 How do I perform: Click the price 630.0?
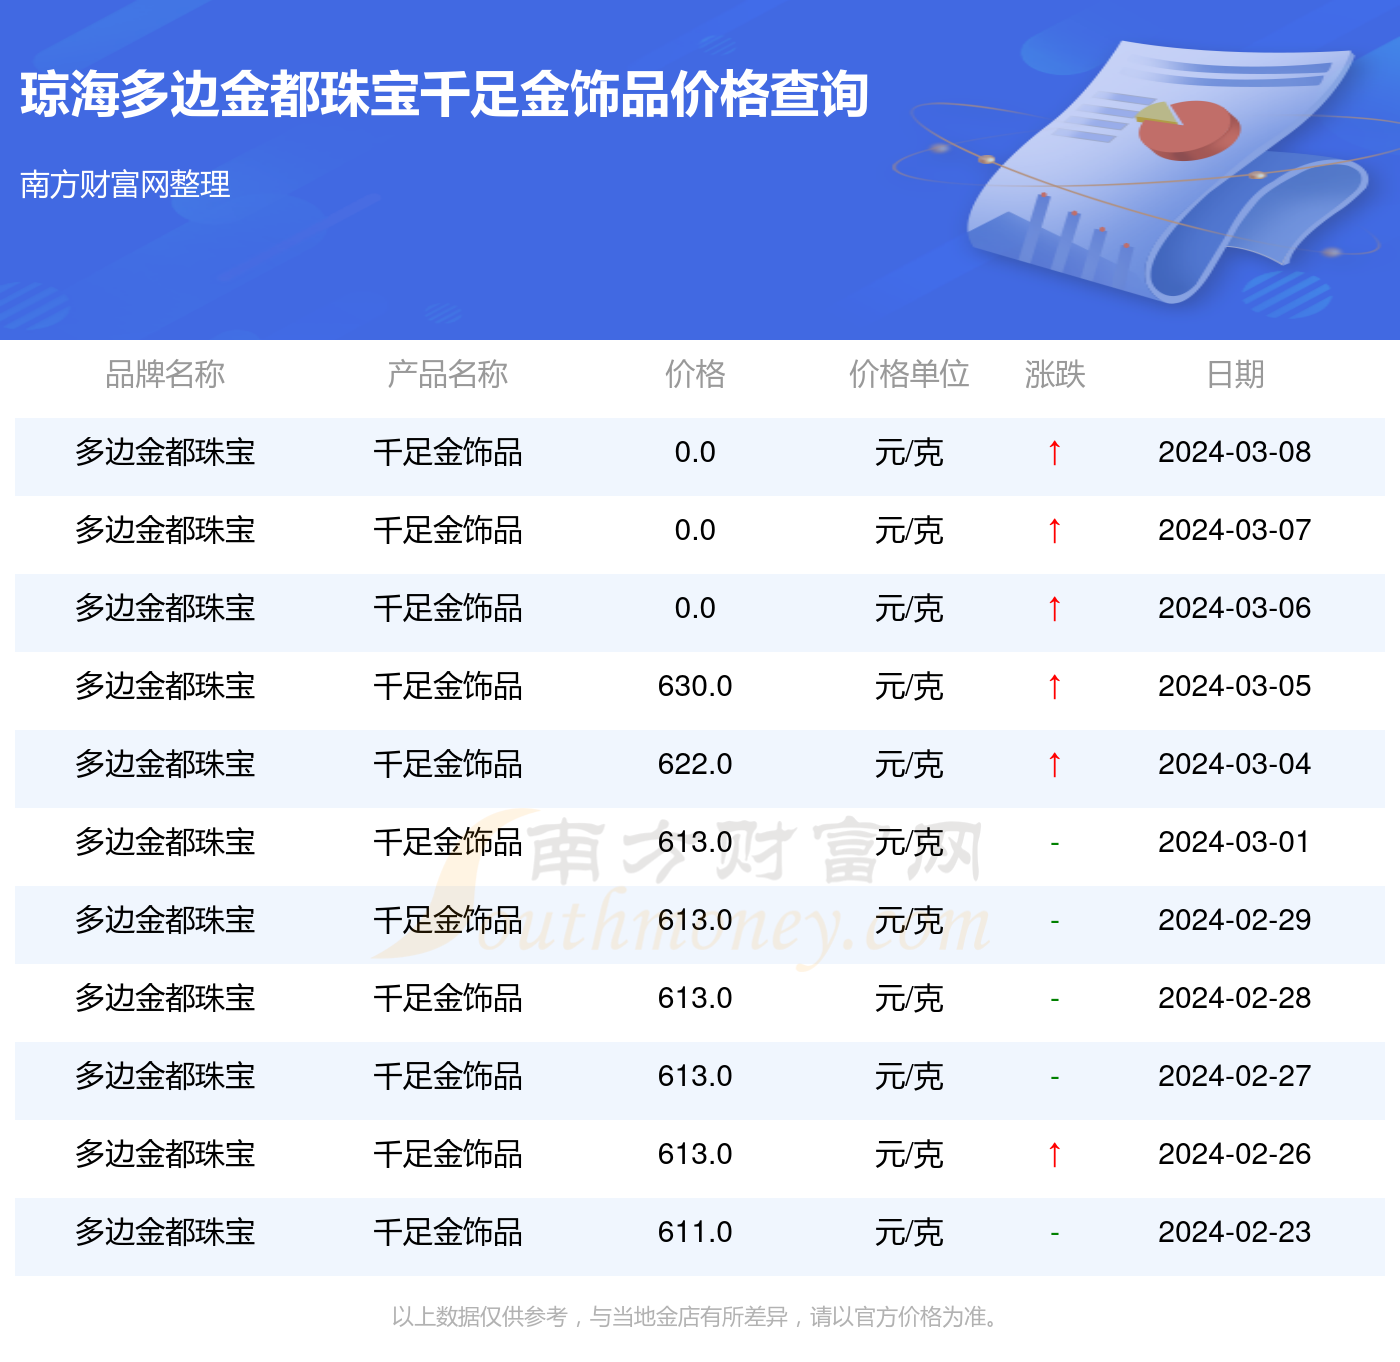pos(695,686)
